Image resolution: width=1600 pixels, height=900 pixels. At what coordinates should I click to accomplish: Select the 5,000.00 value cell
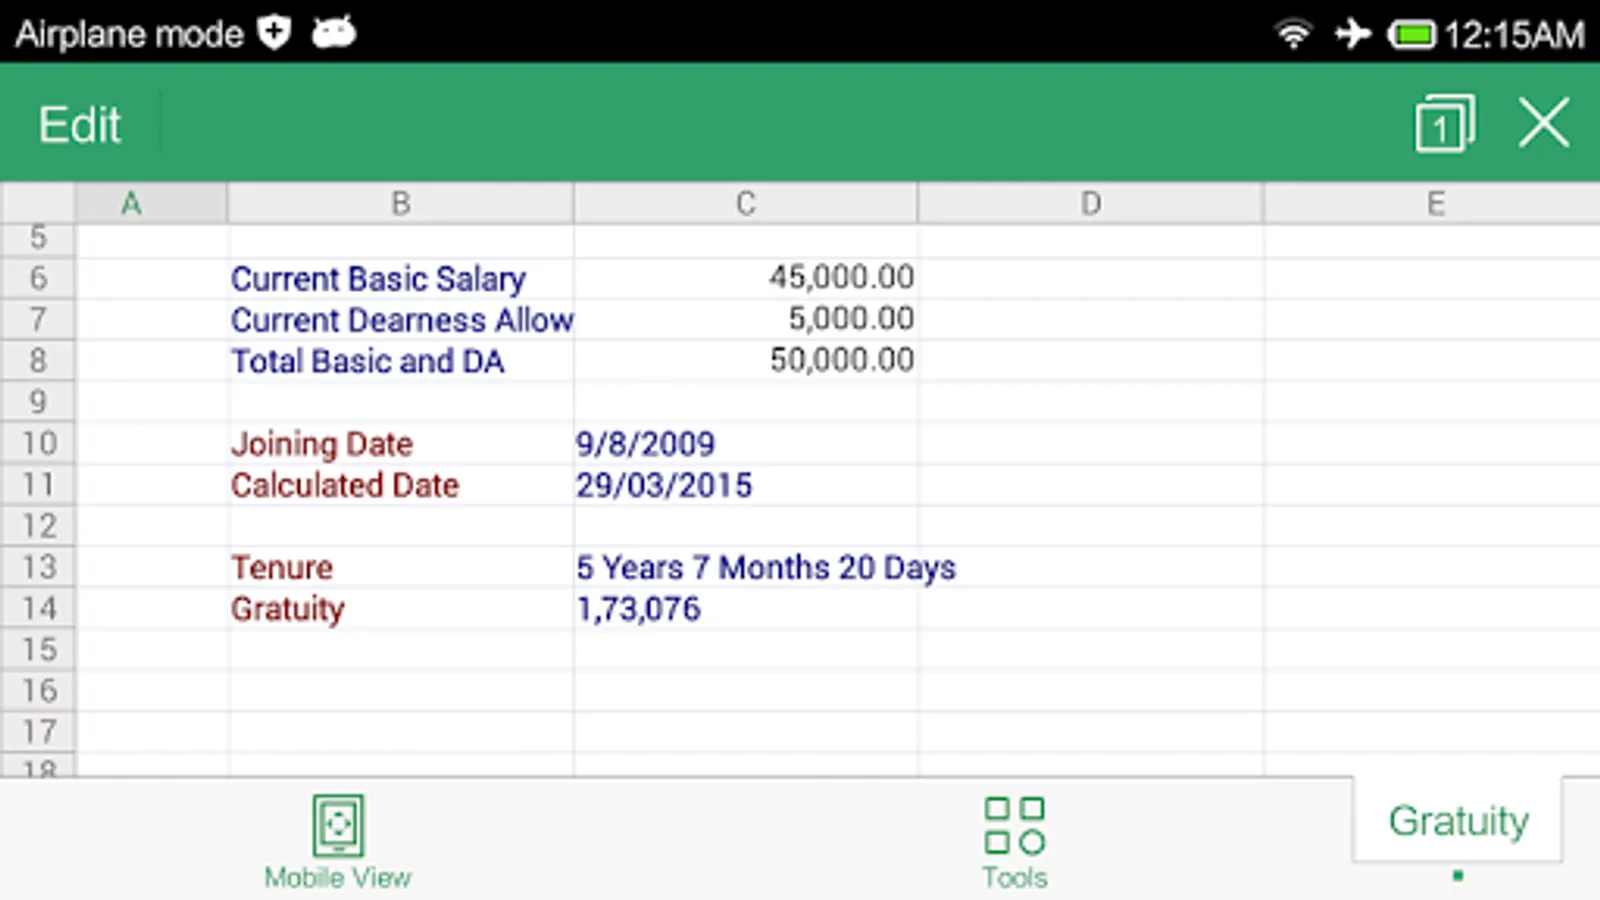pyautogui.click(x=746, y=320)
